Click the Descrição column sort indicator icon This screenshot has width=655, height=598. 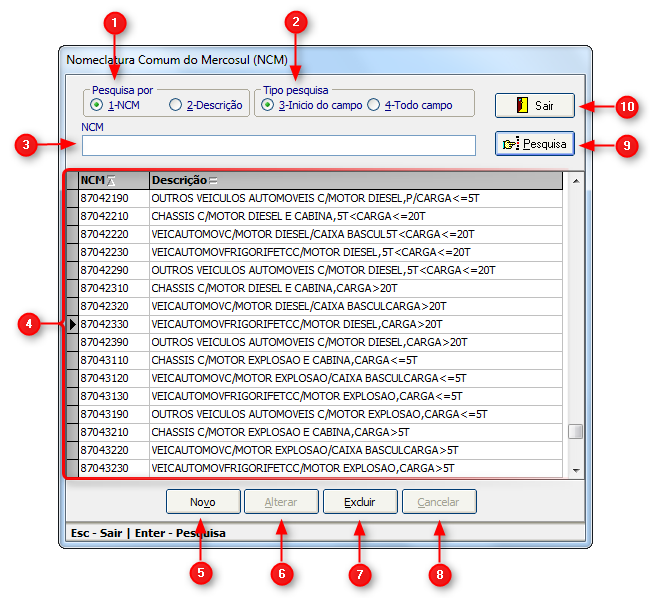pyautogui.click(x=213, y=181)
